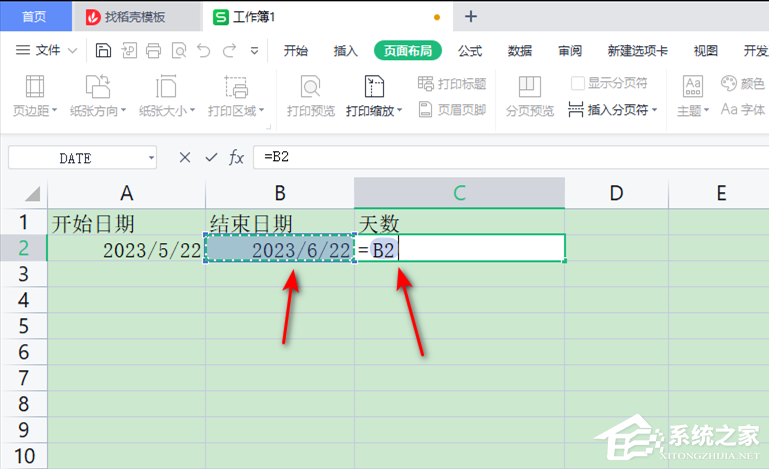
Task: Click cell A1 containing 开始日期
Action: (x=127, y=222)
